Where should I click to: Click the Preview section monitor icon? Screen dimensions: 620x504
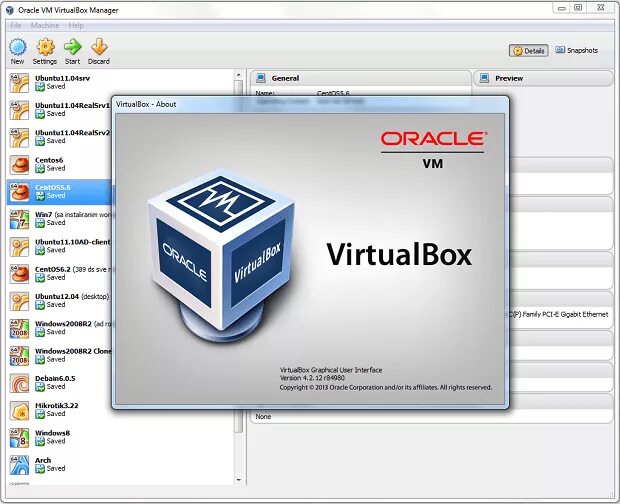[484, 78]
